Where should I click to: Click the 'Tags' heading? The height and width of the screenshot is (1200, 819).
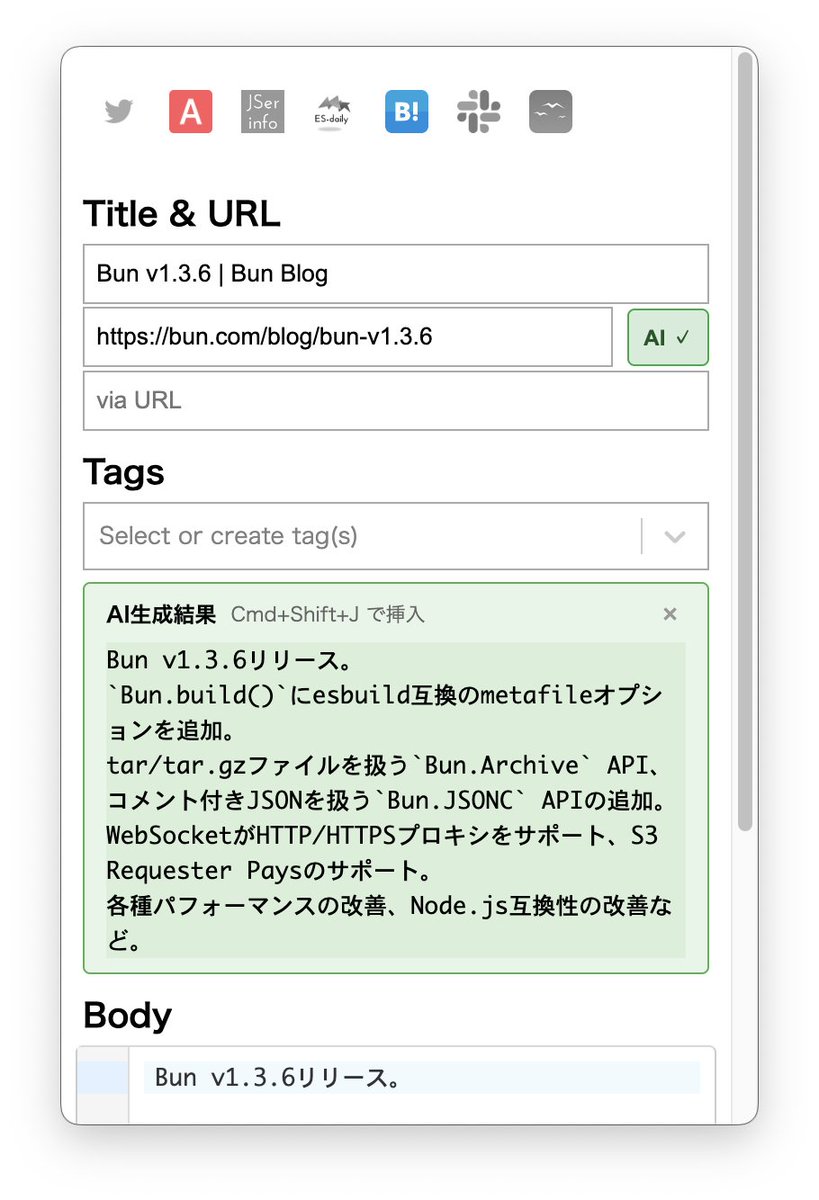(124, 472)
